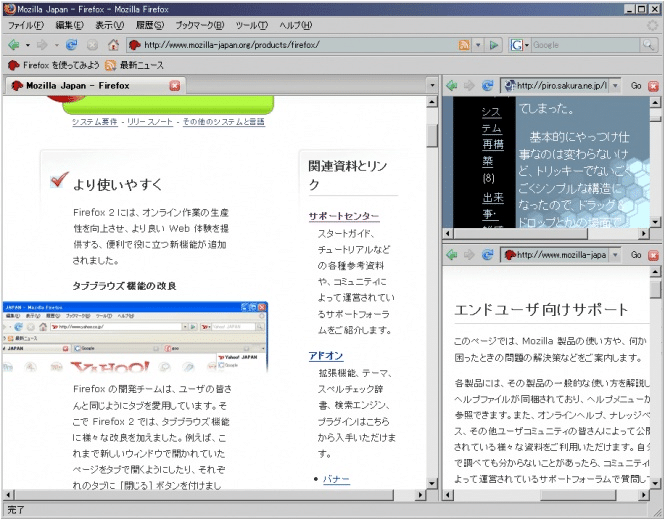Reload the page using the main toolbar
This screenshot has height=520, width=665.
[x=71, y=45]
